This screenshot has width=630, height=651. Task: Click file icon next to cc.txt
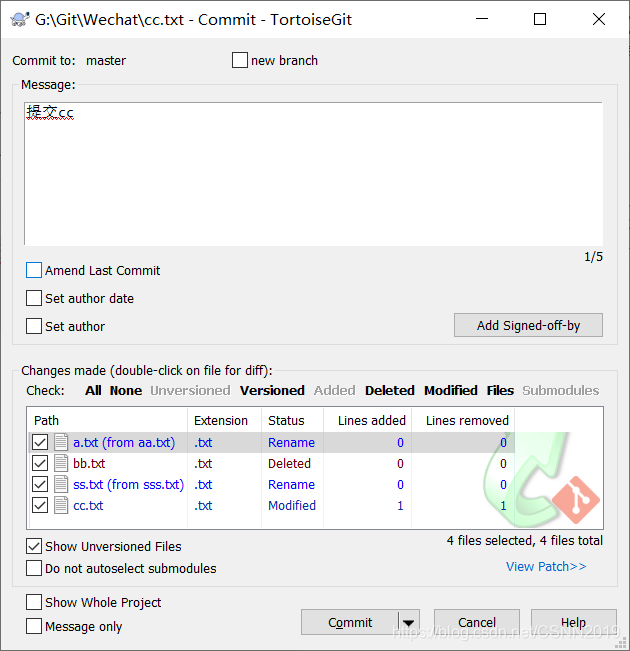[61, 506]
